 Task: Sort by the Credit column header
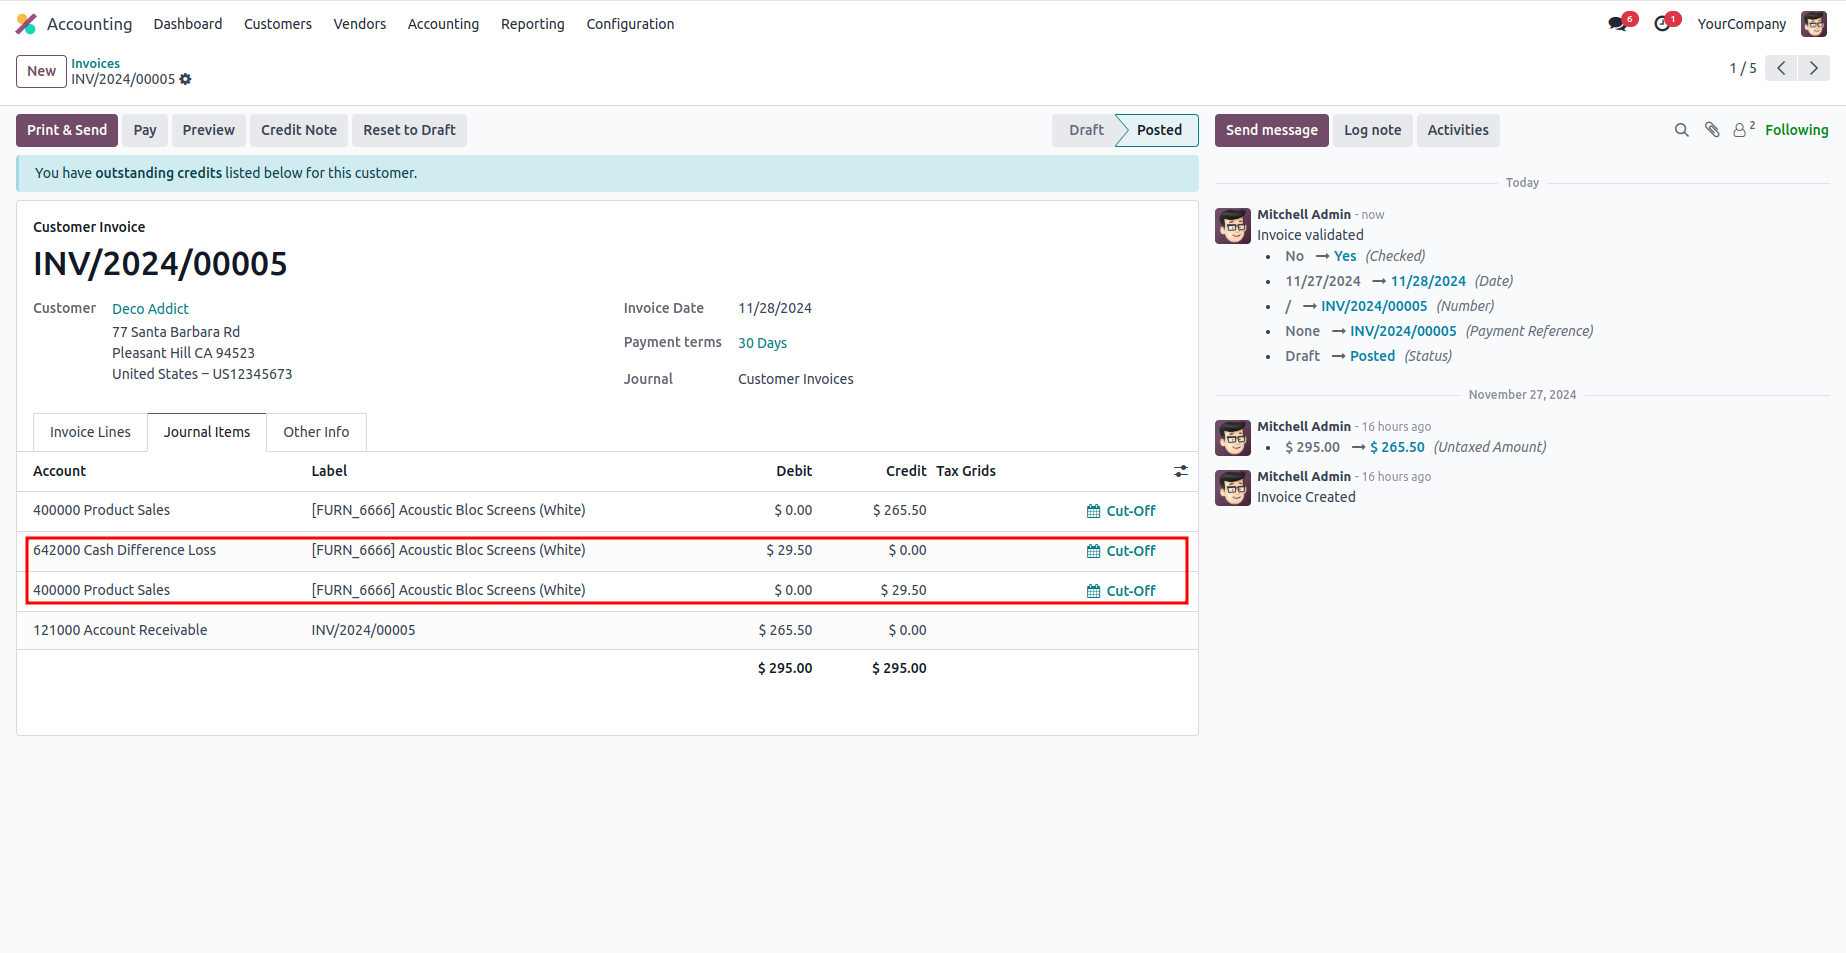tap(906, 471)
